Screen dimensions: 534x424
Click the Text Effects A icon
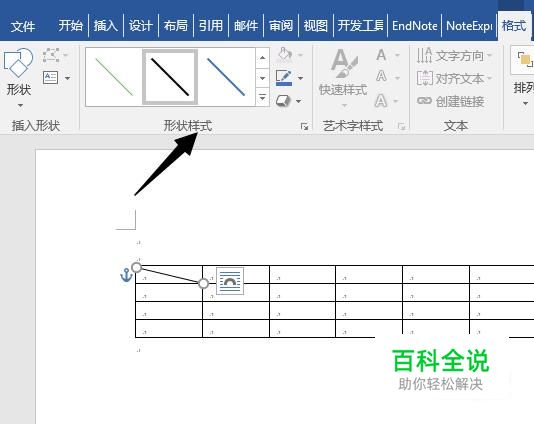pos(381,101)
